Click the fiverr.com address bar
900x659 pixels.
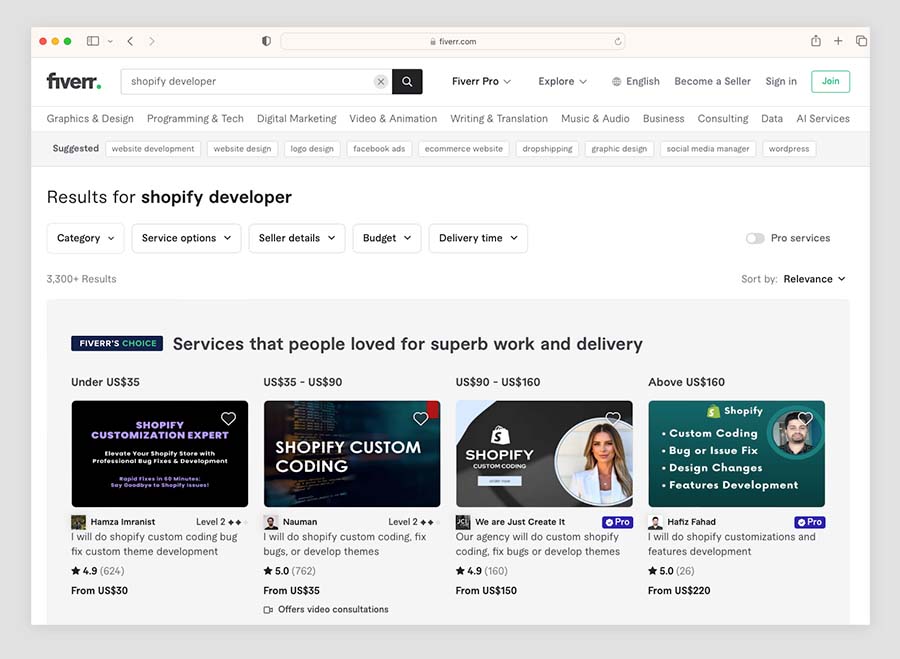point(452,41)
